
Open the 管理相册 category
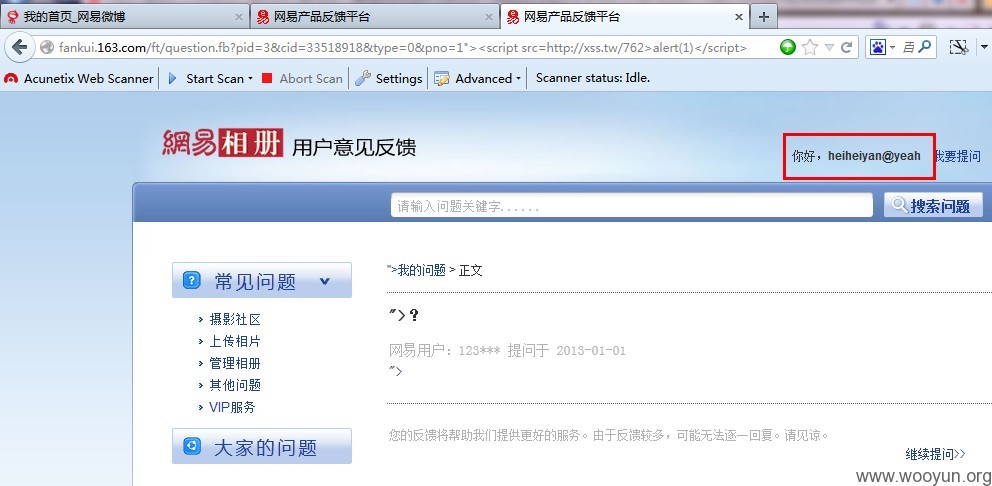(x=235, y=364)
